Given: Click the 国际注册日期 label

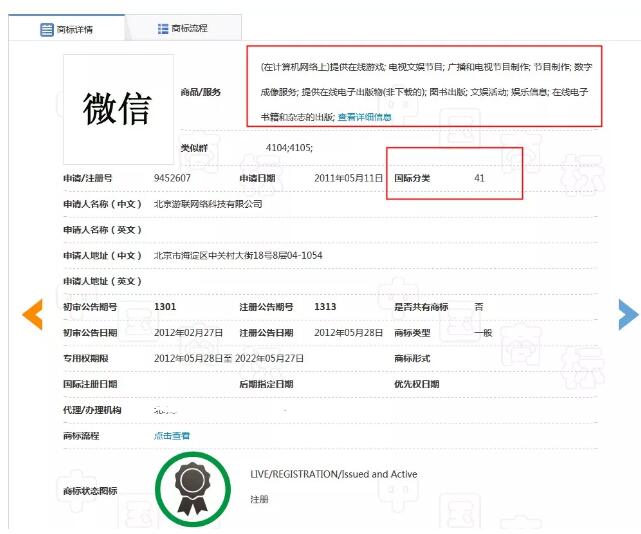Looking at the screenshot, I should pos(90,384).
